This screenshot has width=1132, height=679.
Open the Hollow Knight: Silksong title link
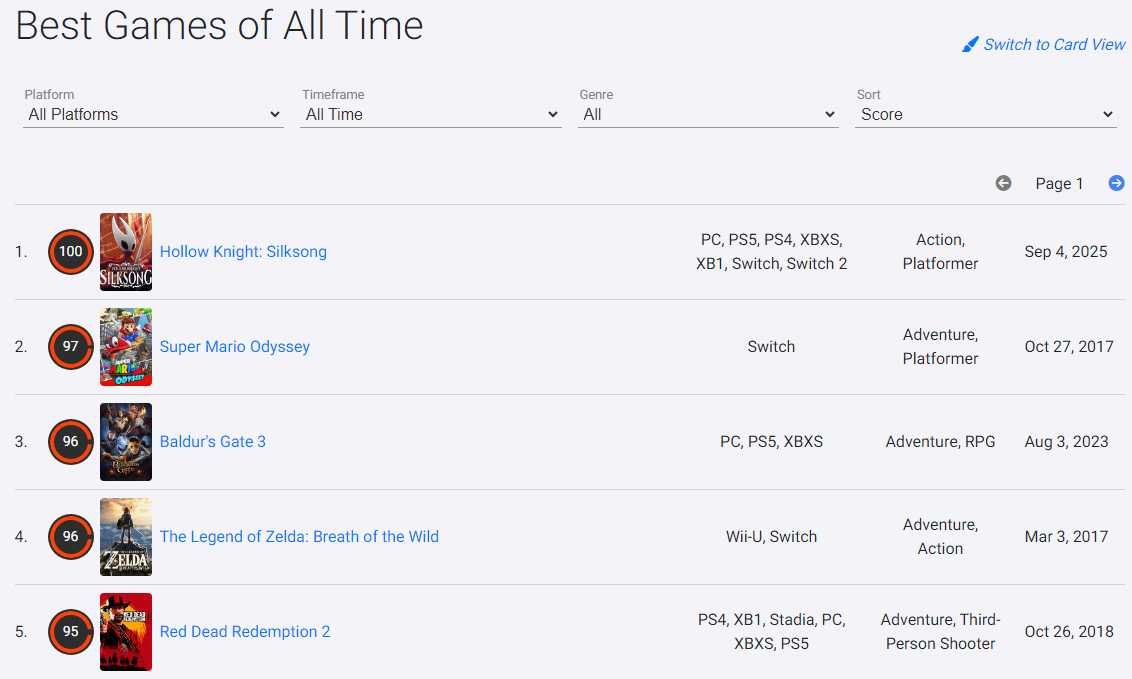tap(243, 252)
